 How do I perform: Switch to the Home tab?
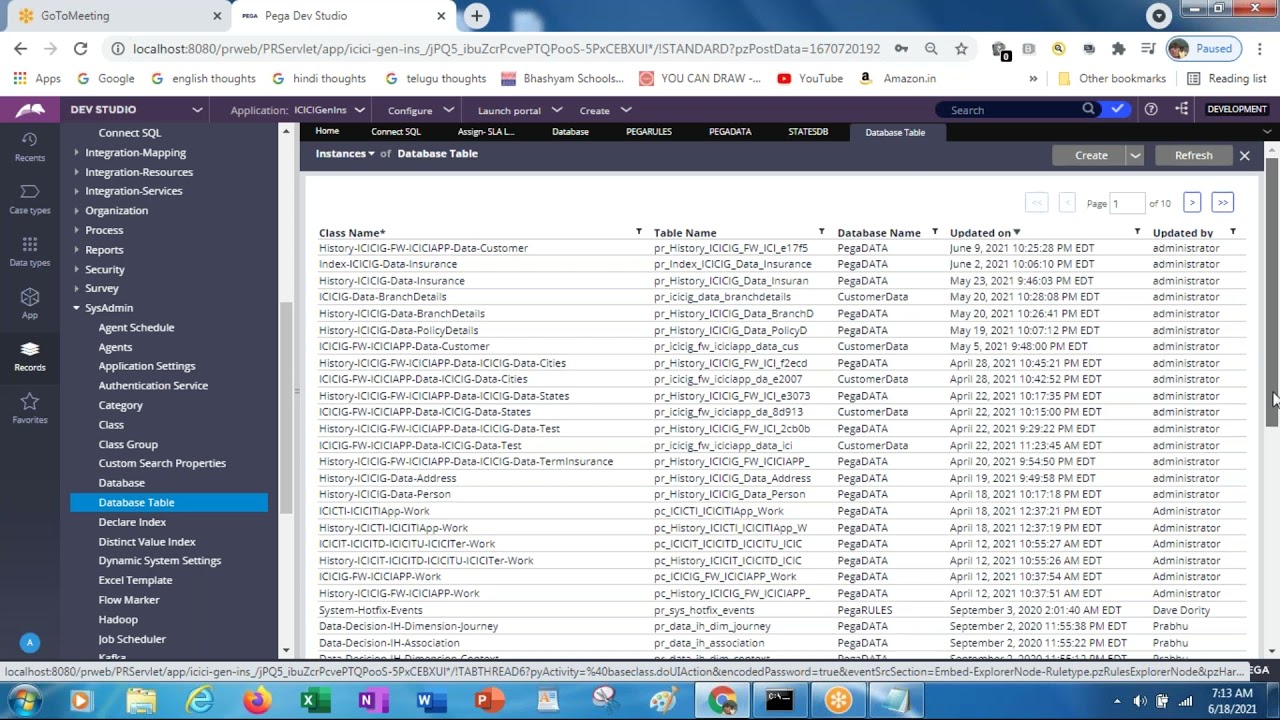327,132
